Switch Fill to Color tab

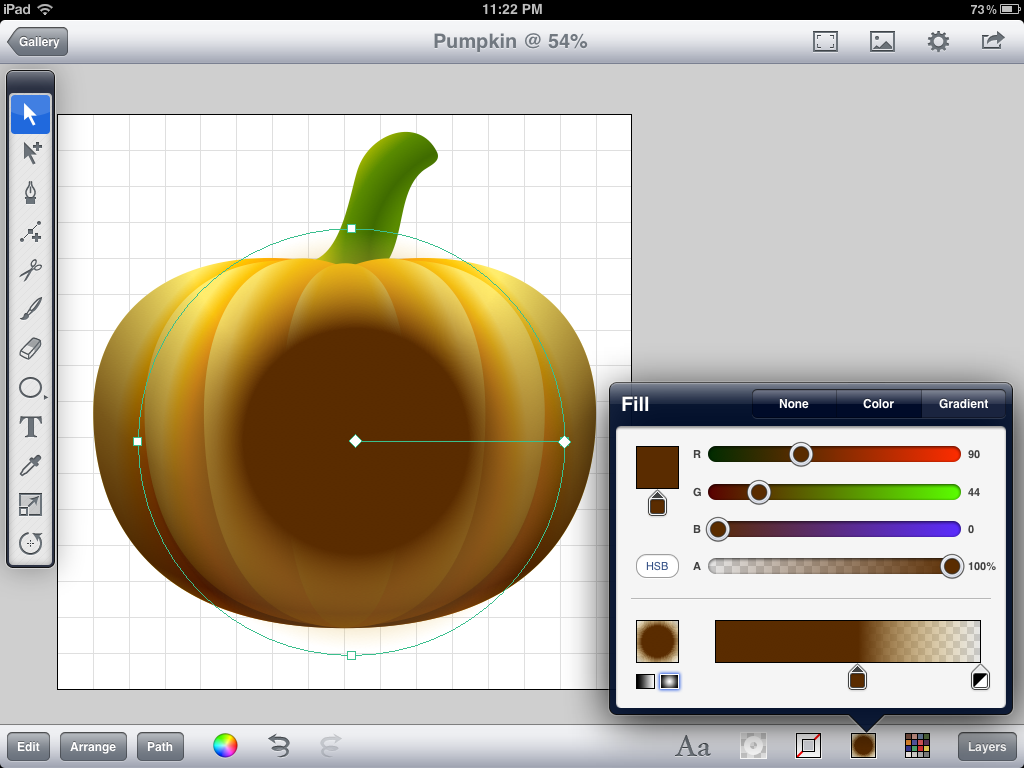[877, 404]
